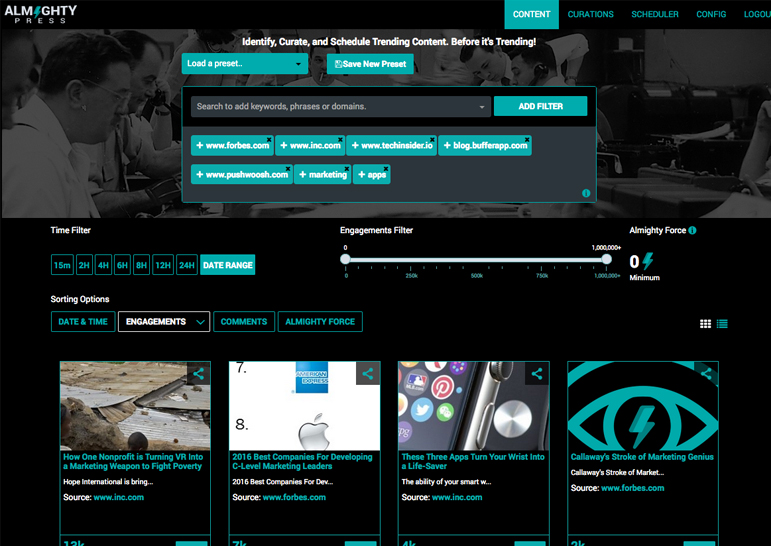Share the Callaway's Stroke article
The width and height of the screenshot is (771, 546).
click(x=706, y=374)
